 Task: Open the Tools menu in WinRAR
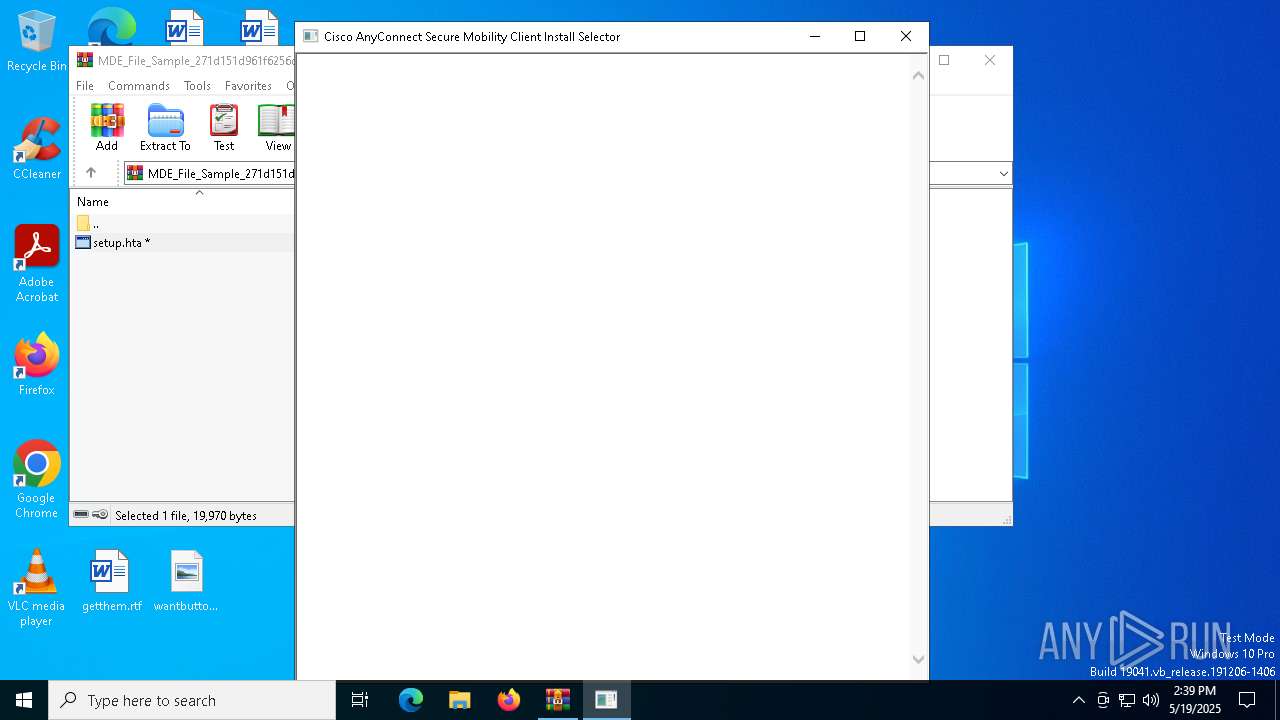pos(197,86)
